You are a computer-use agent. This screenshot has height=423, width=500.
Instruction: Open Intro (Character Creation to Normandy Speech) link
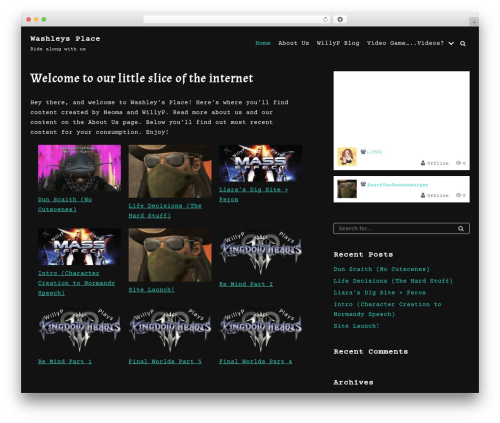(x=76, y=283)
